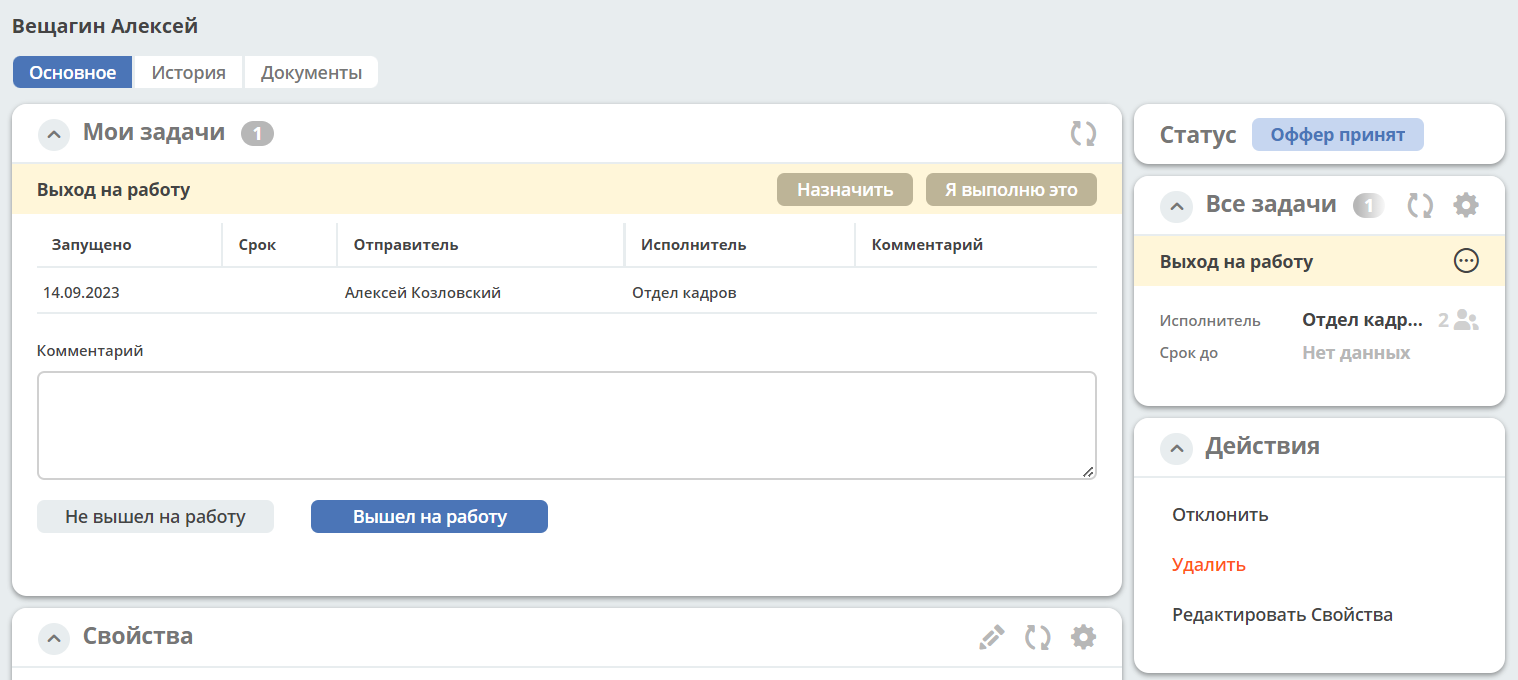Click the Статус label
The width and height of the screenshot is (1518, 680).
1198,135
